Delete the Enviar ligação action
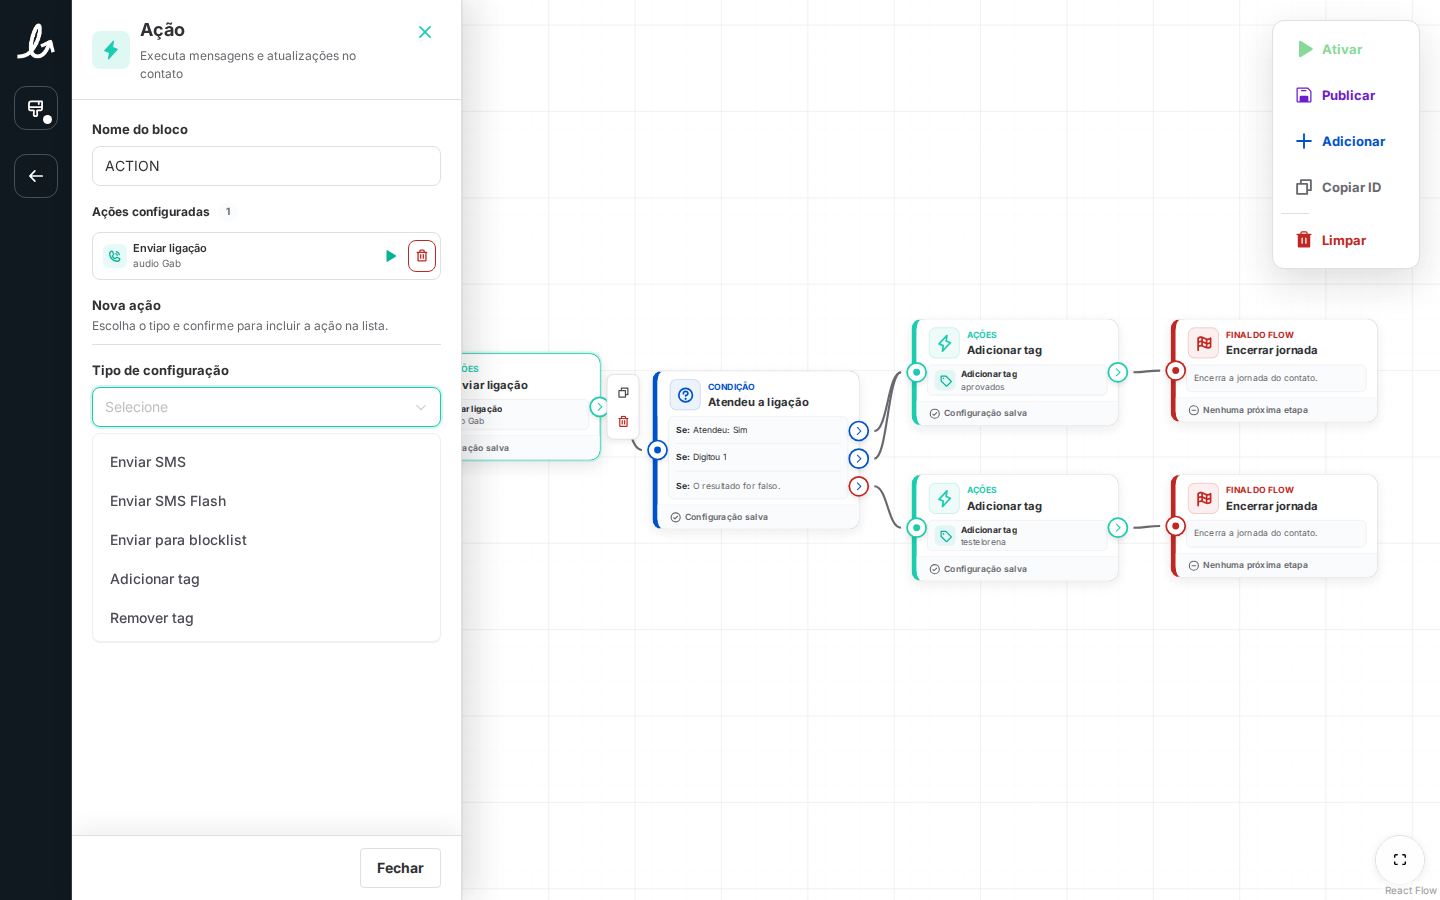 coord(422,256)
